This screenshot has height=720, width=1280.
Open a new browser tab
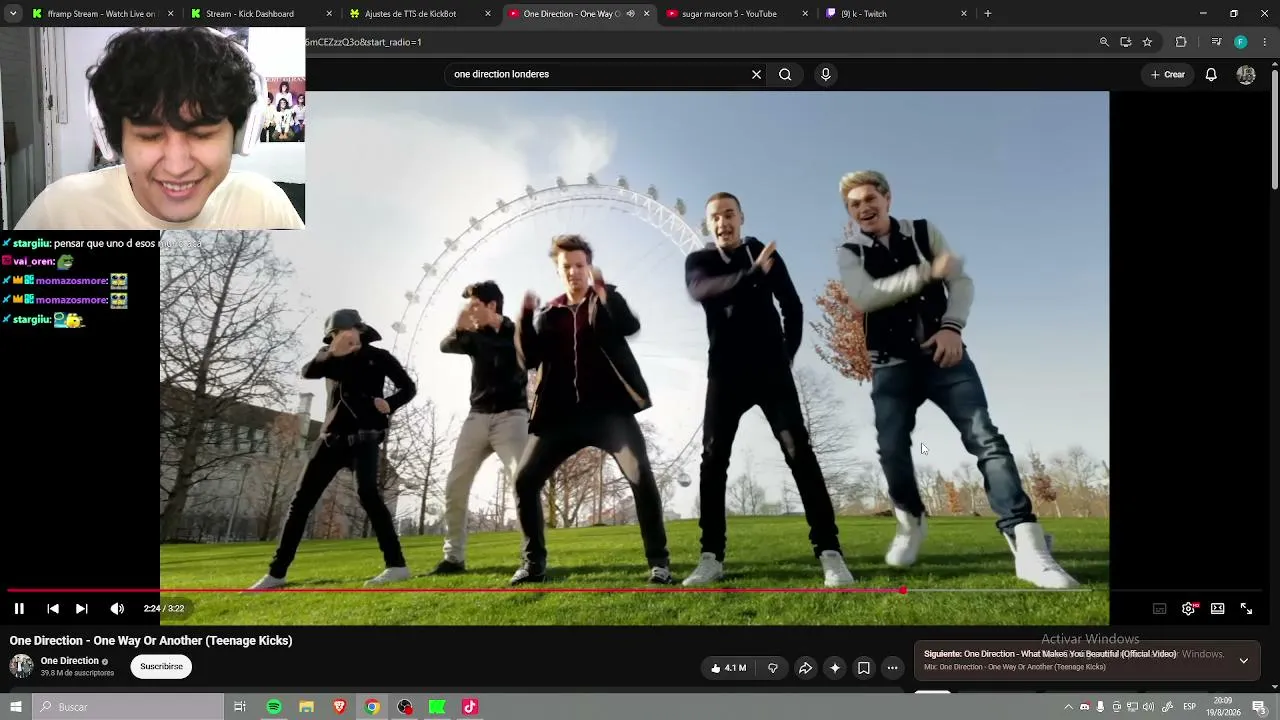click(988, 14)
